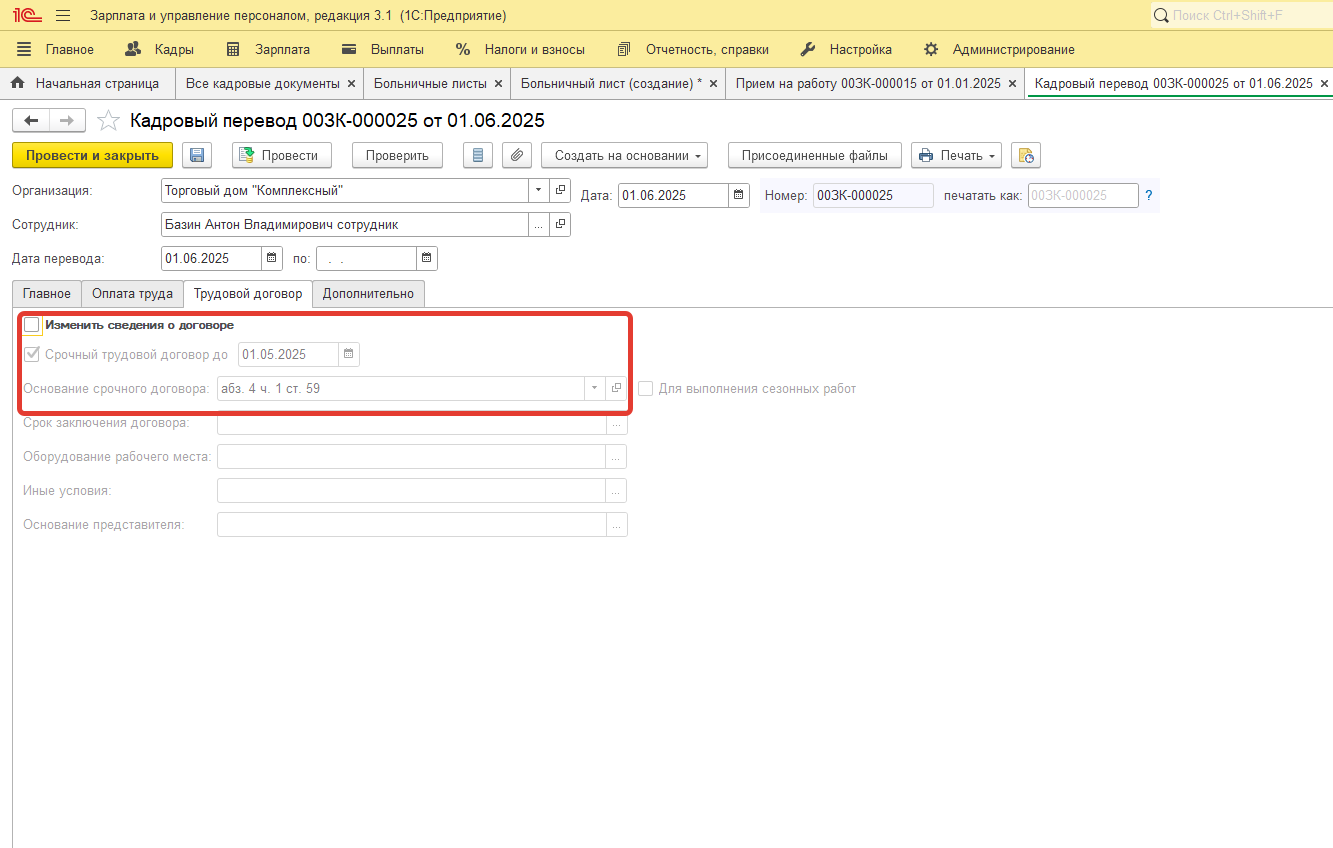Open the Организация record via its open icon
Viewport: 1333px width, 848px height.
click(x=560, y=190)
